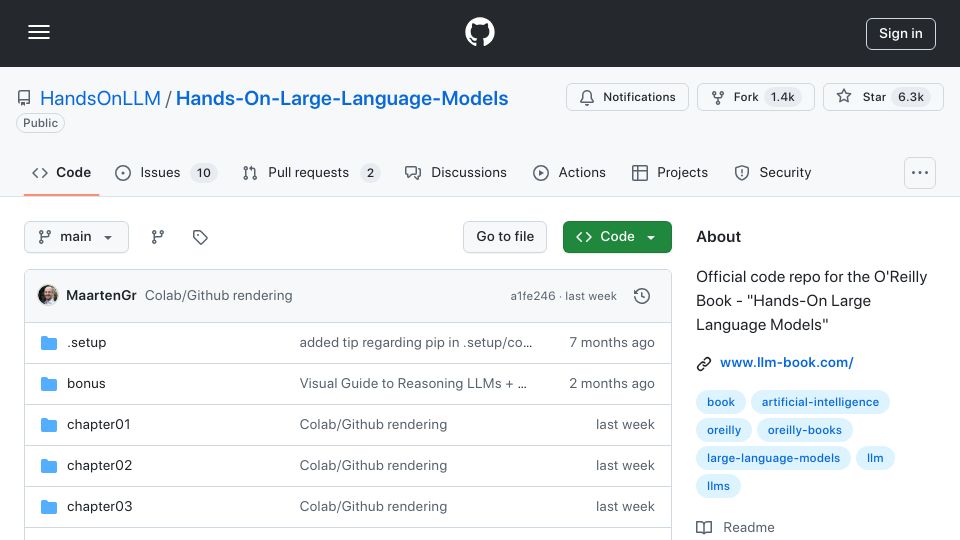Open the Pull requests tab
This screenshot has width=960, height=540.
[x=311, y=173]
